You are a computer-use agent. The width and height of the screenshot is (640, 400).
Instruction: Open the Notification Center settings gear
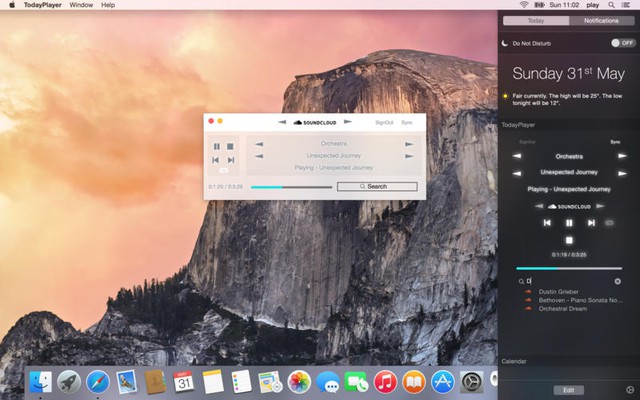[x=629, y=389]
